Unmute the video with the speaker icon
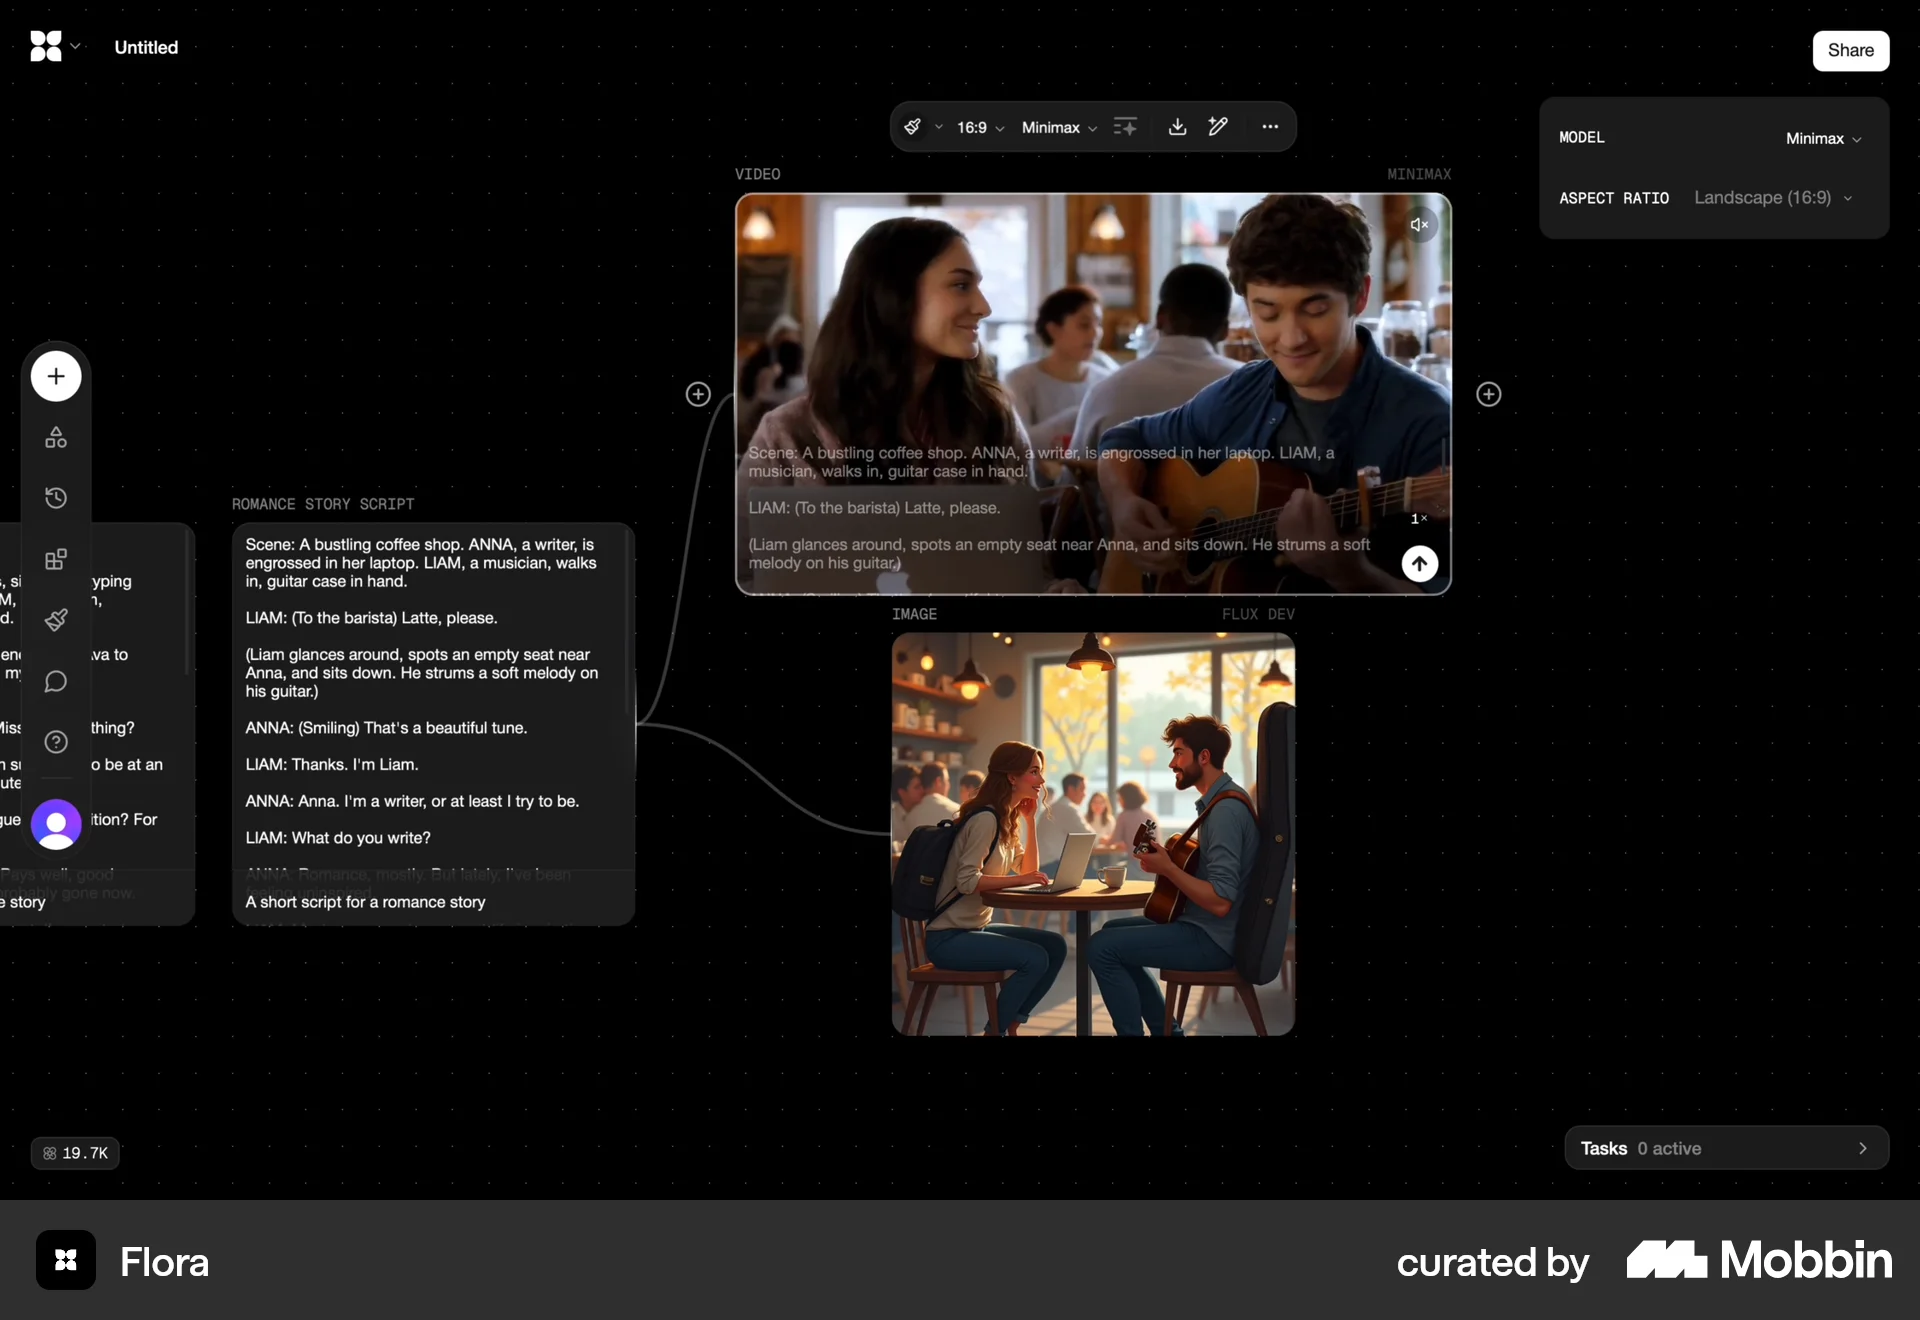 (x=1419, y=225)
